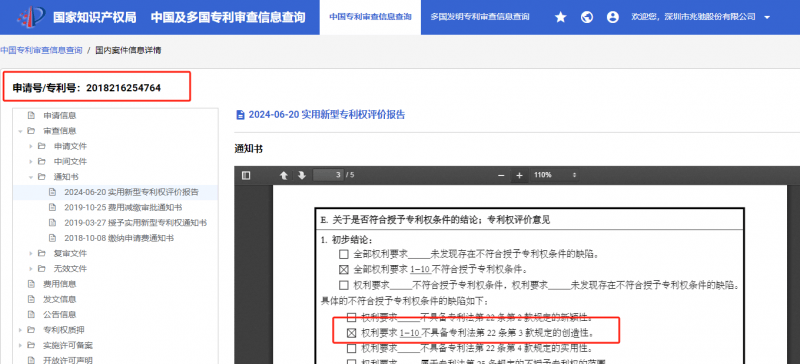Switch to 多国发明专利审查信息查询 tab

pos(480,17)
